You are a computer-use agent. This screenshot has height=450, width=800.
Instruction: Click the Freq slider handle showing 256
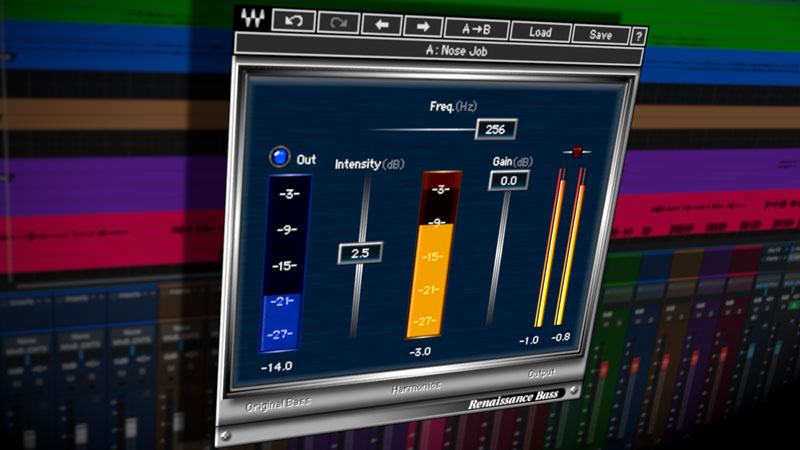(x=493, y=129)
